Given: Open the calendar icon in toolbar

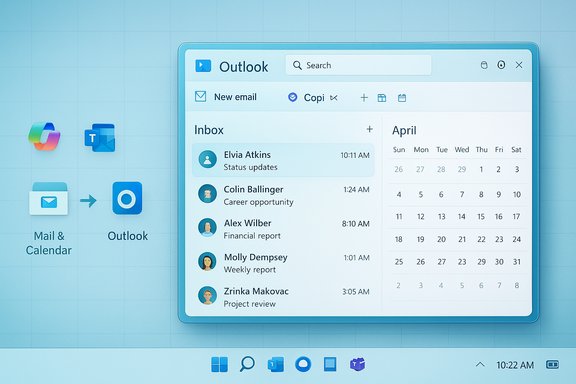Looking at the screenshot, I should click(402, 98).
